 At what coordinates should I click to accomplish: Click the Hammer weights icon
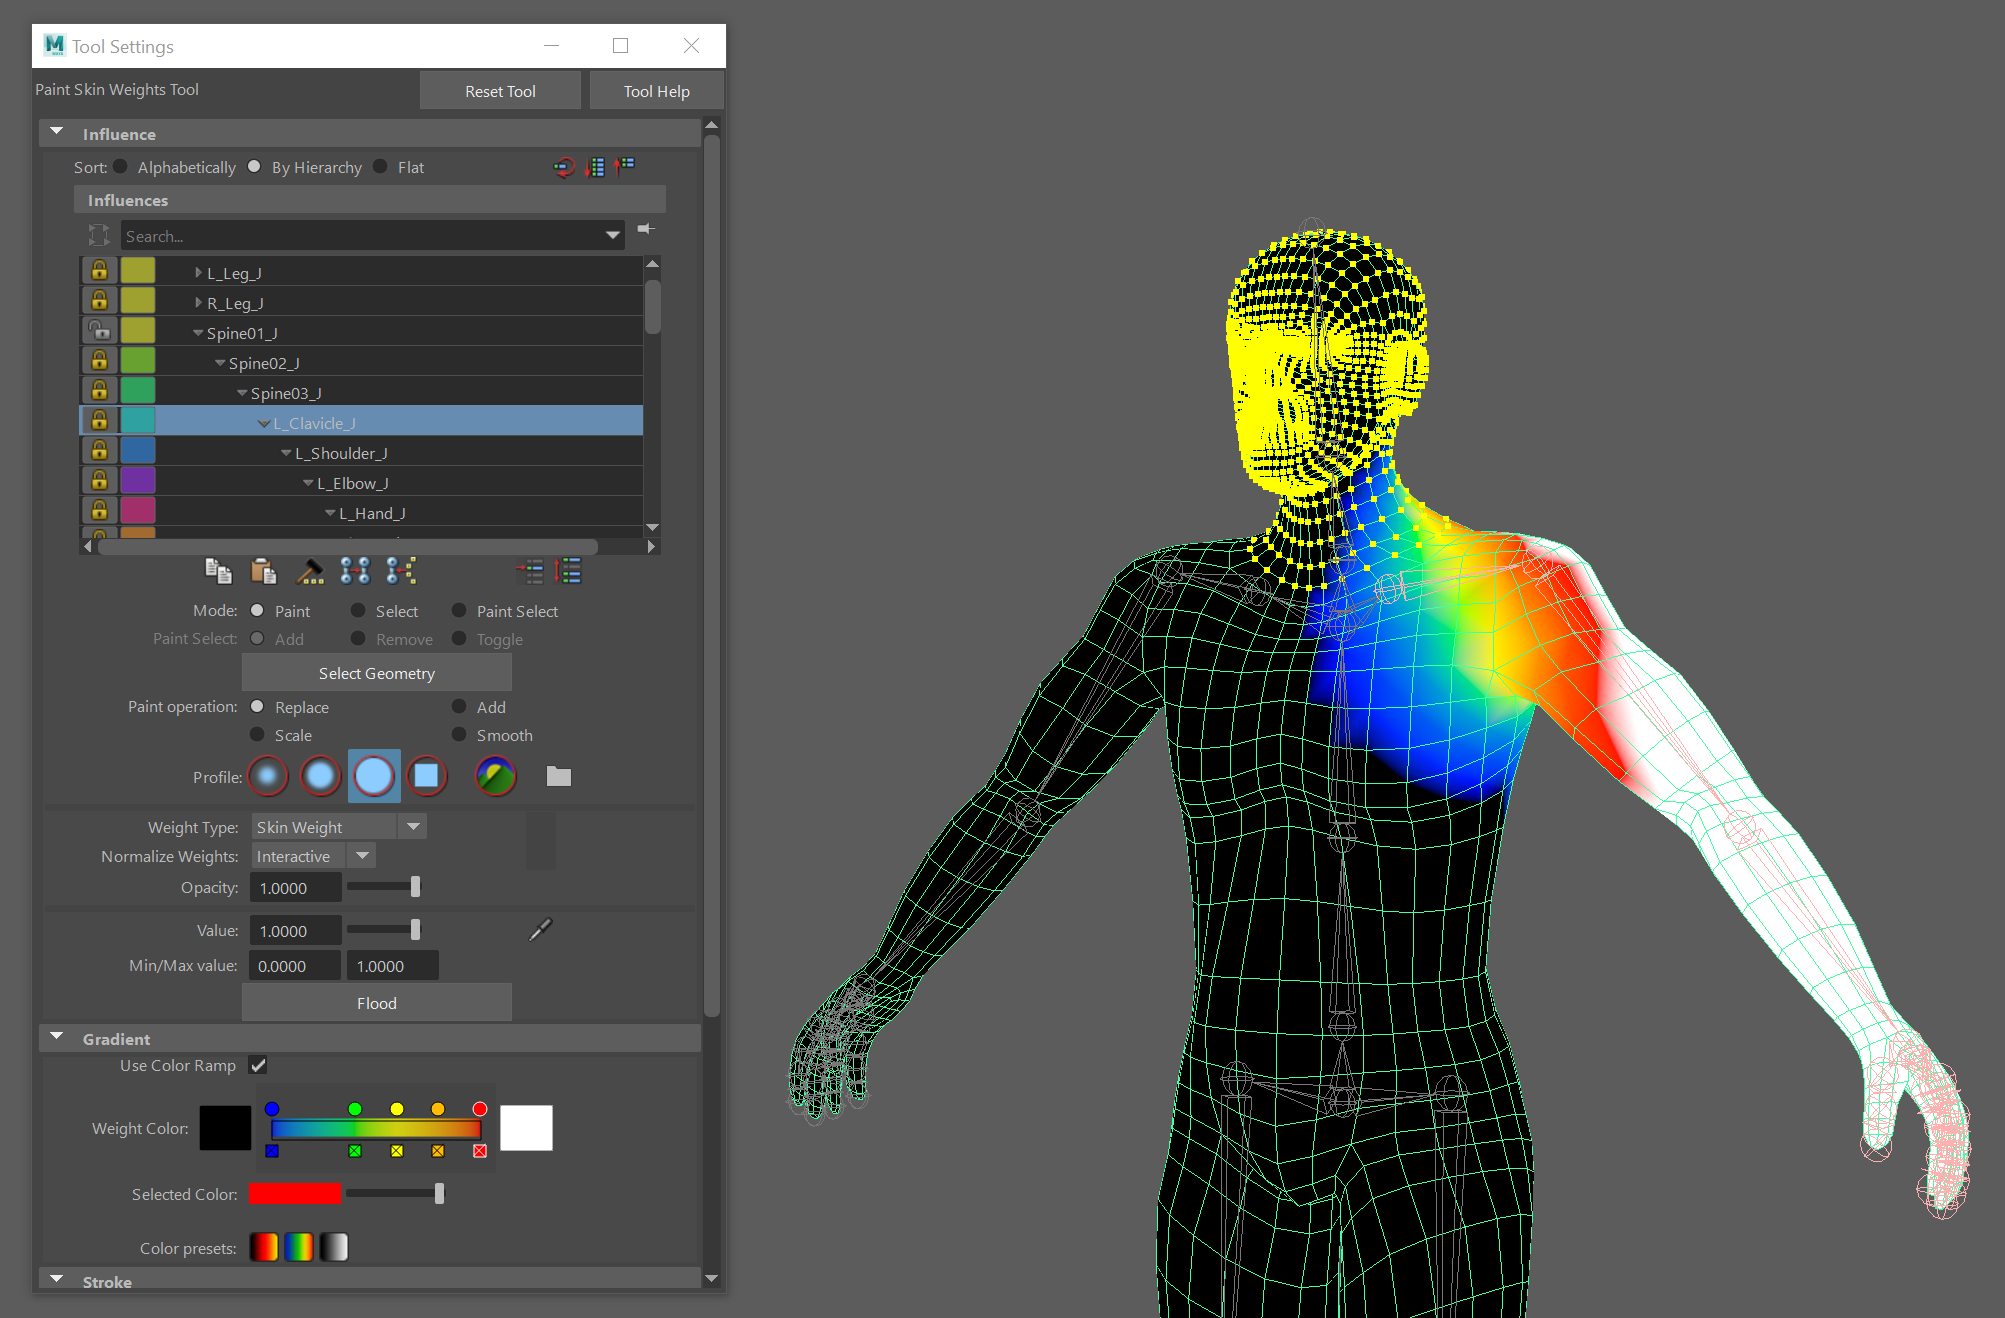pyautogui.click(x=310, y=571)
